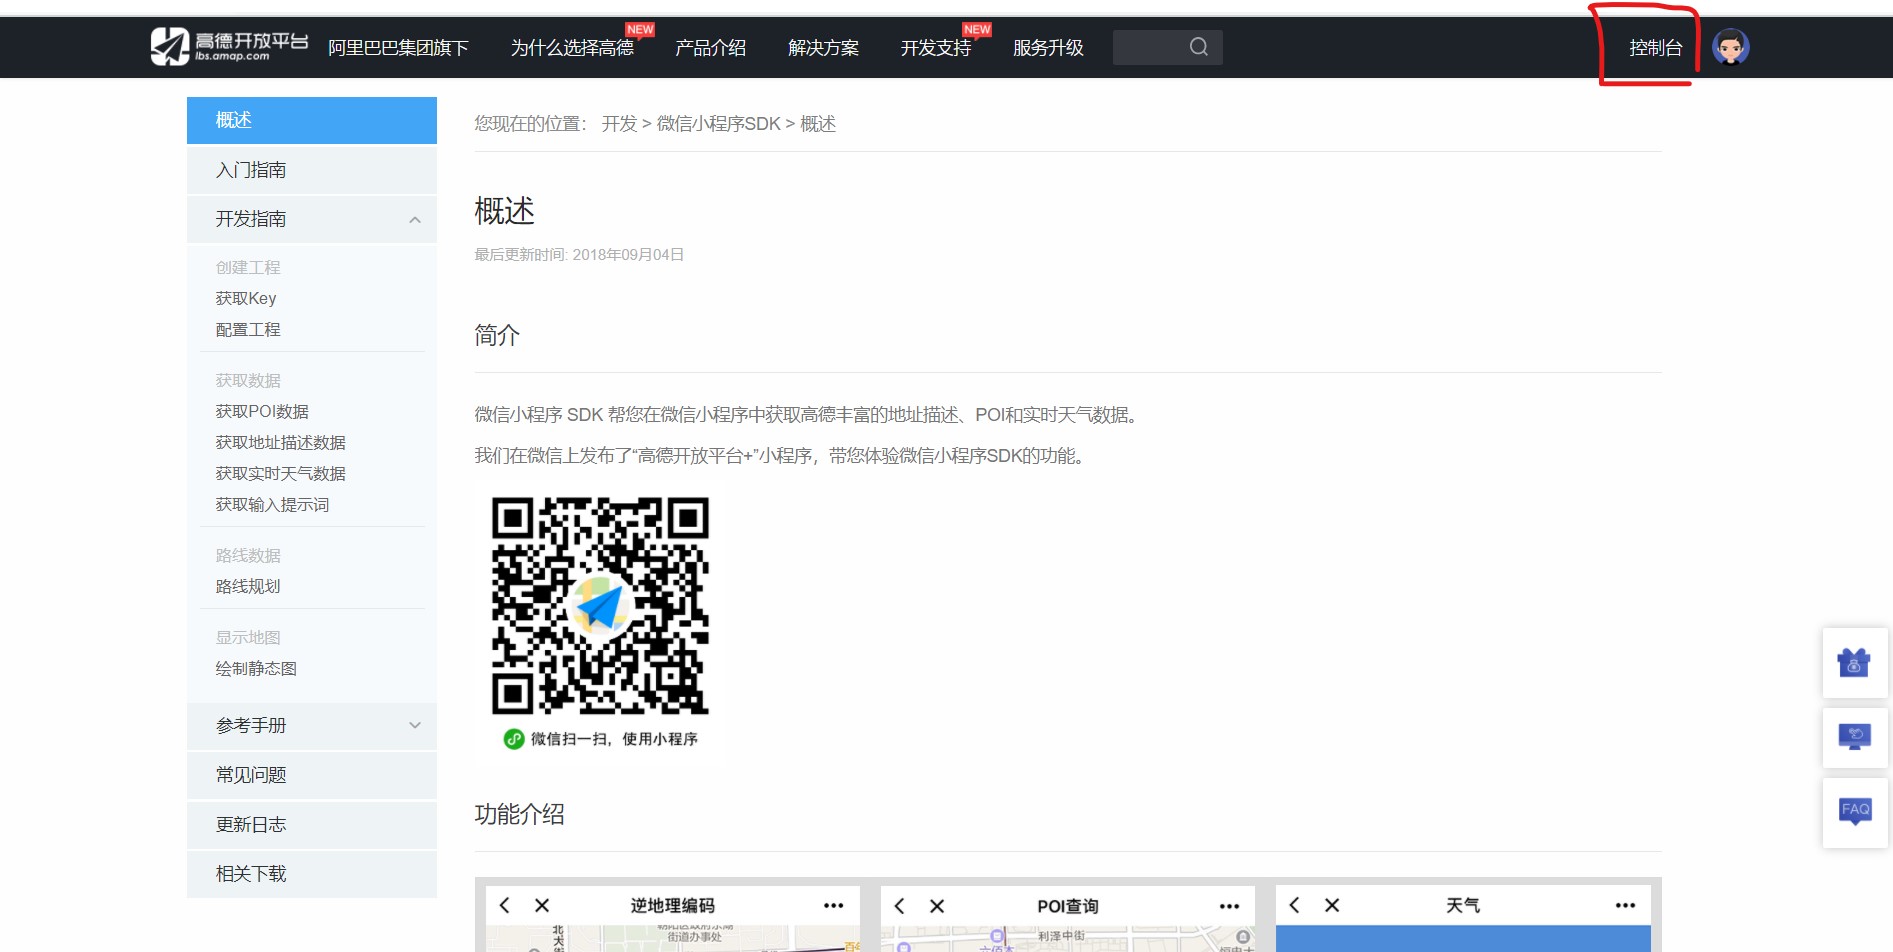This screenshot has width=1893, height=952.
Task: Click the 高德开放平台 logo
Action: pos(229,47)
